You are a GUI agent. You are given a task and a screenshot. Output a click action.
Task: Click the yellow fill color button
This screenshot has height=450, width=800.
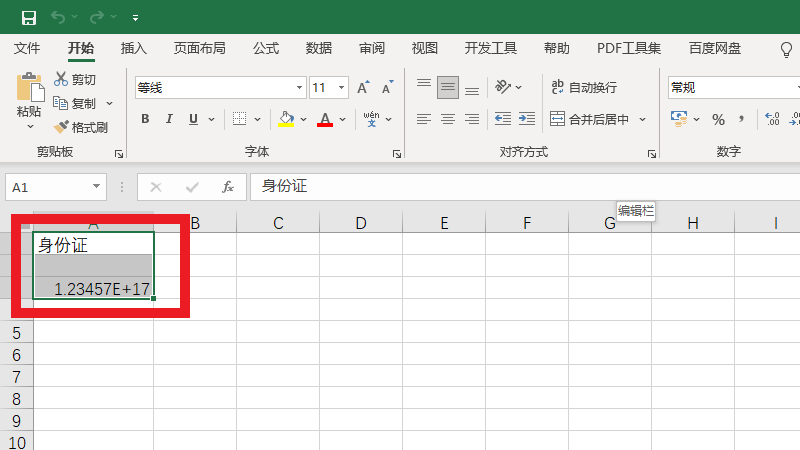click(x=286, y=119)
